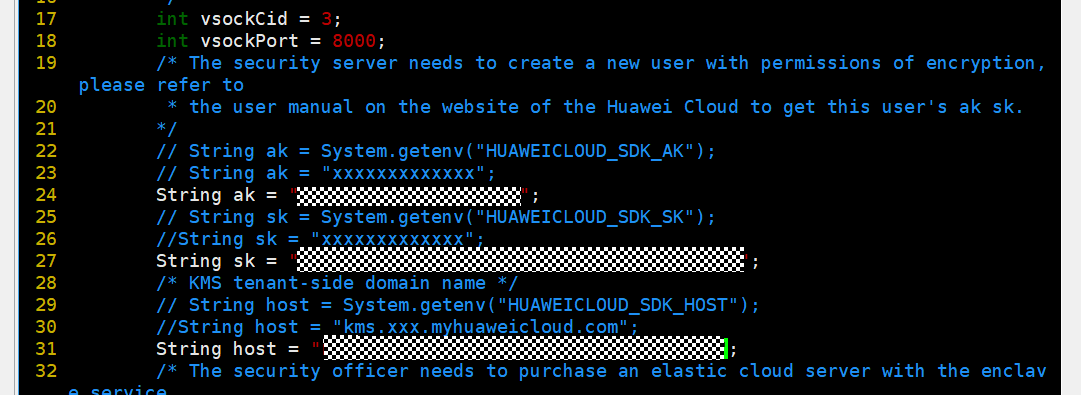
Task: Click line number 20
Action: coord(46,107)
